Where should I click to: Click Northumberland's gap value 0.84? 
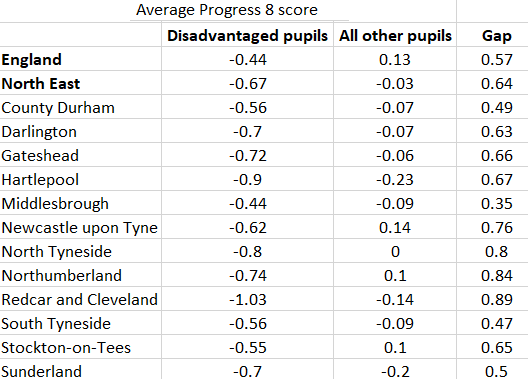tap(497, 275)
